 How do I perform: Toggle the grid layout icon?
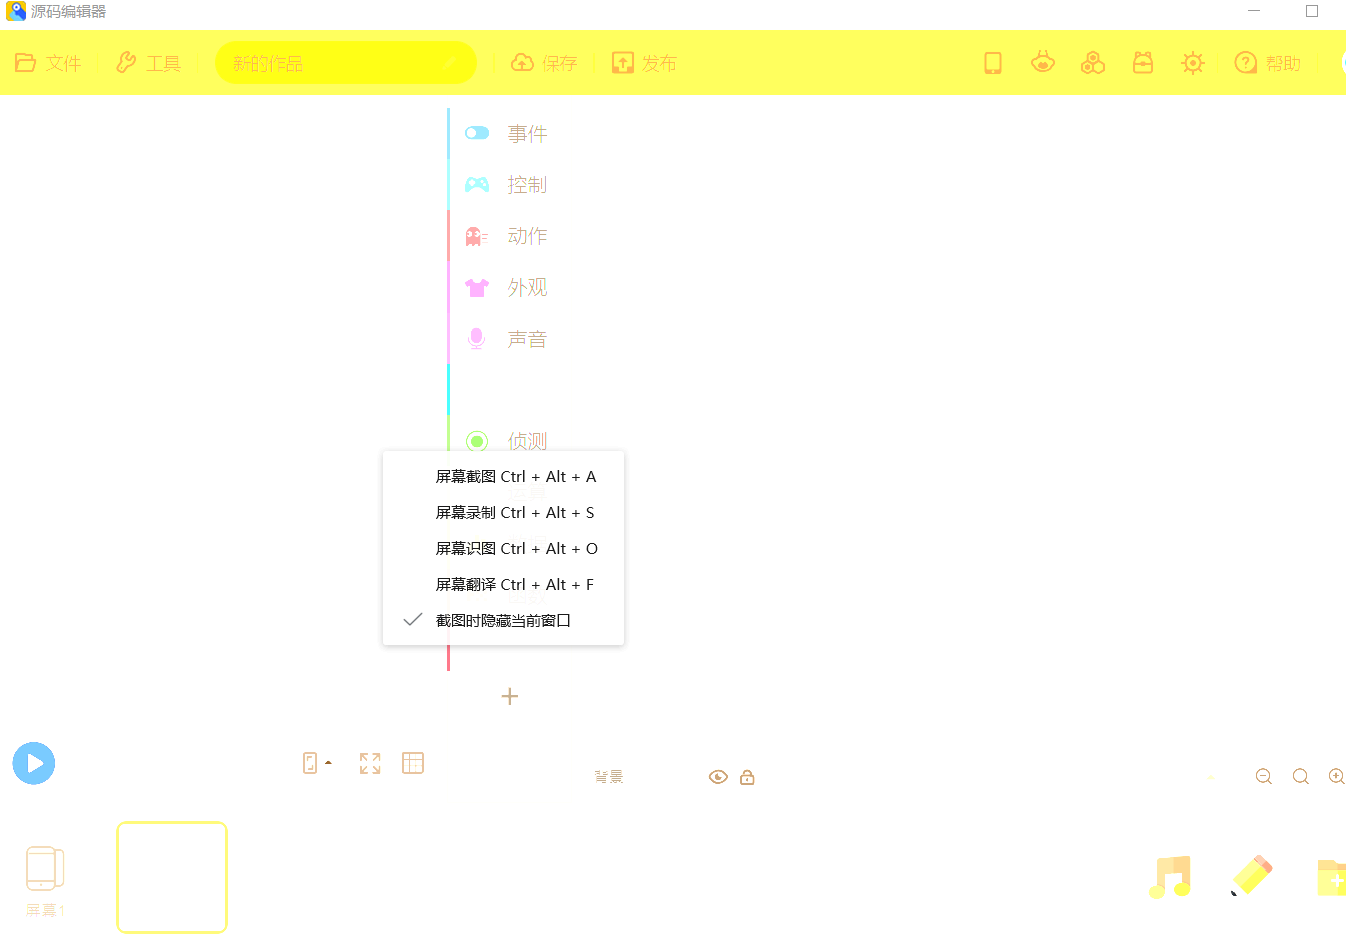413,763
